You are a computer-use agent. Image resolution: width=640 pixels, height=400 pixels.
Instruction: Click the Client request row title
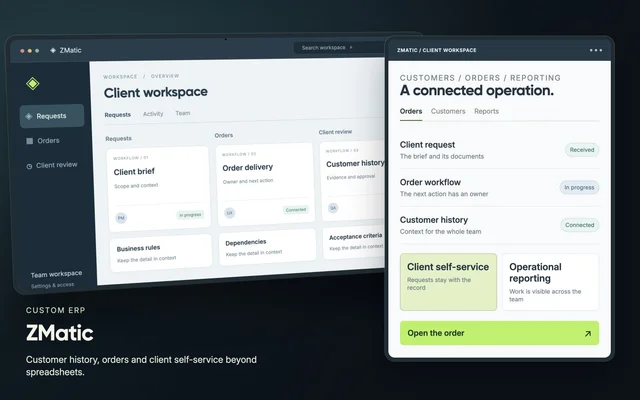point(427,145)
